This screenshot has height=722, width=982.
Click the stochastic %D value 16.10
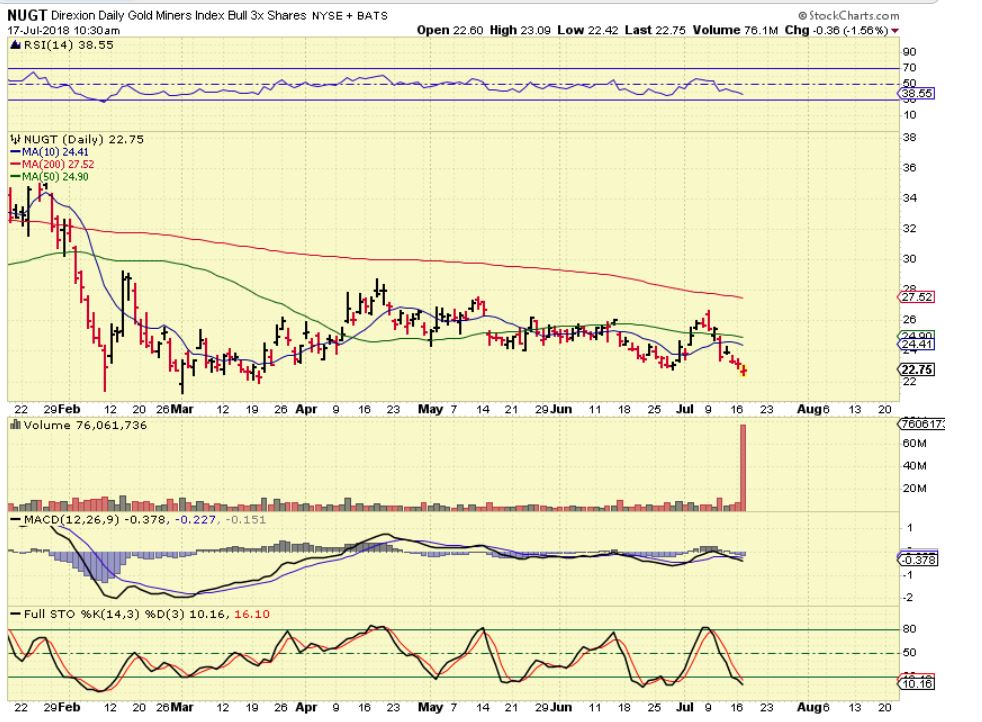tap(252, 614)
